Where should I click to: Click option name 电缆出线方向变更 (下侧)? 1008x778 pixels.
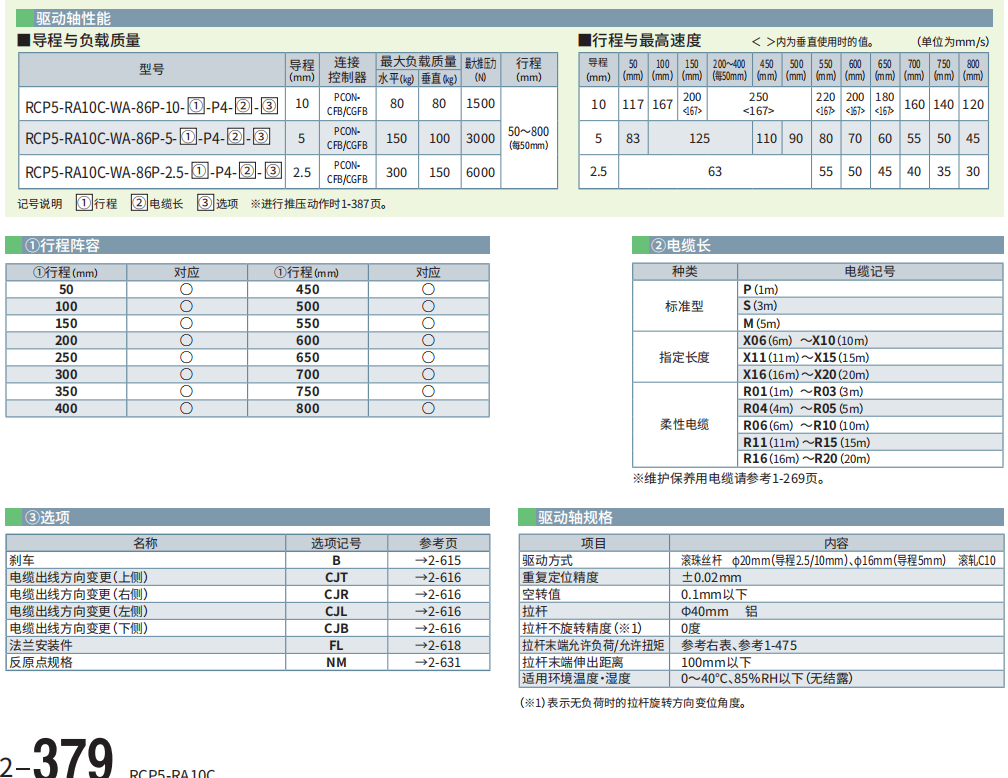click(x=78, y=628)
